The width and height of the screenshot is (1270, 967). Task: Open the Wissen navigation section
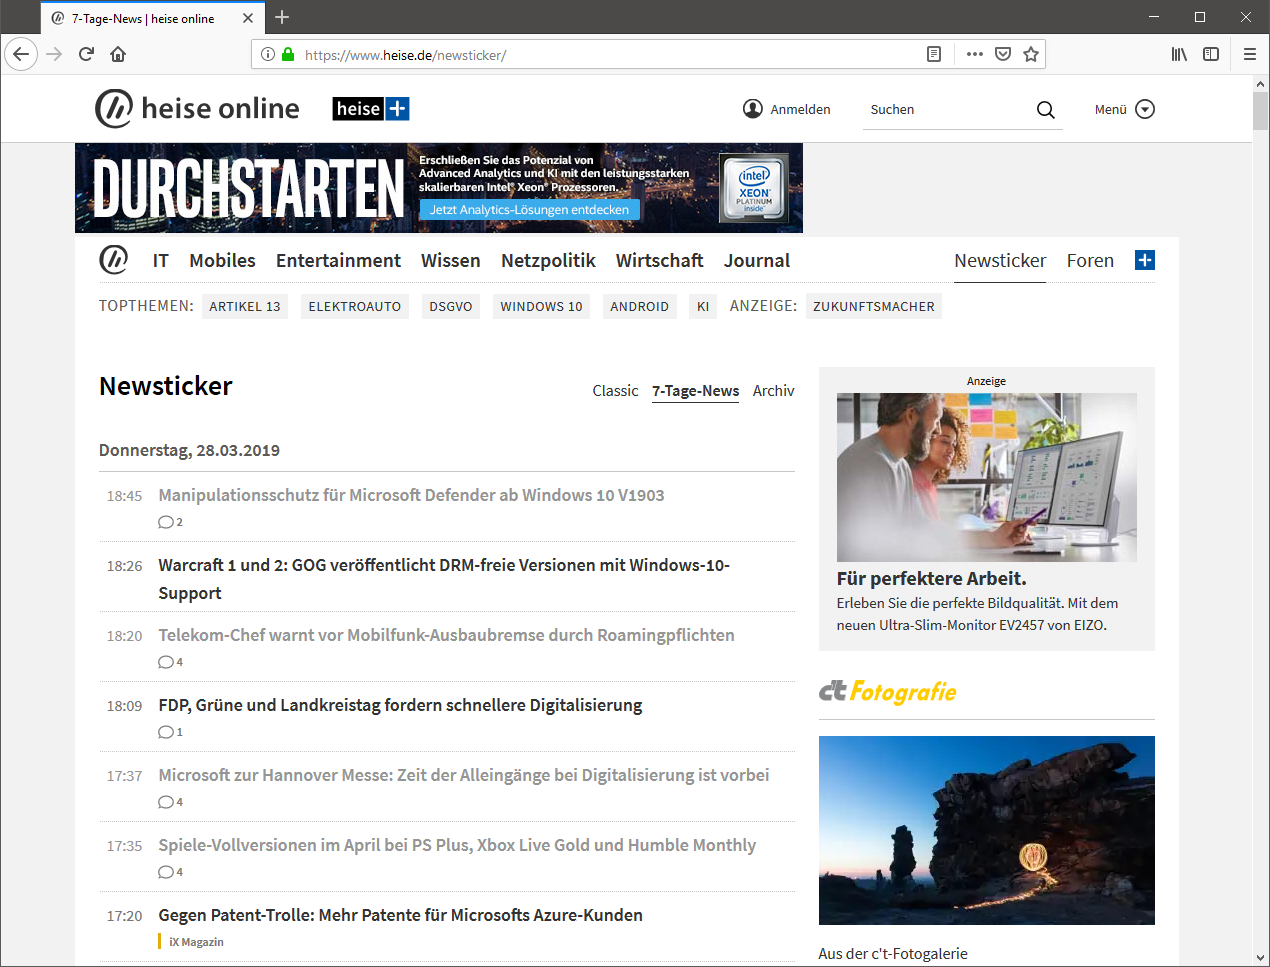[450, 260]
